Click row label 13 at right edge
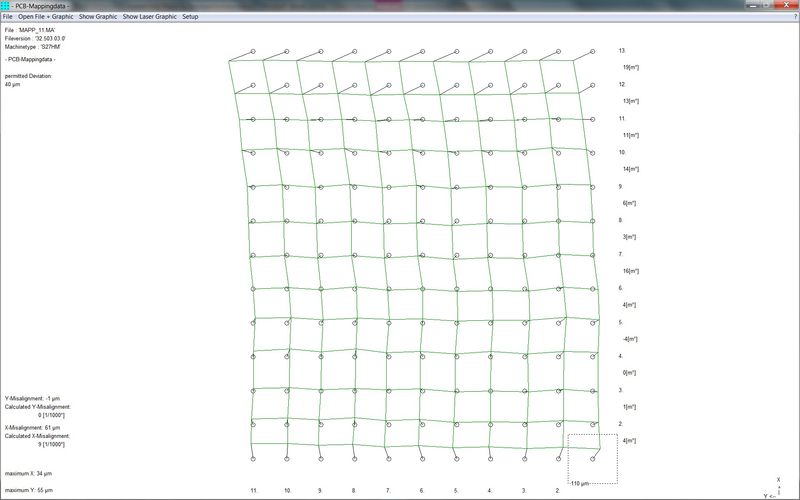This screenshot has height=500, width=800. 621,51
